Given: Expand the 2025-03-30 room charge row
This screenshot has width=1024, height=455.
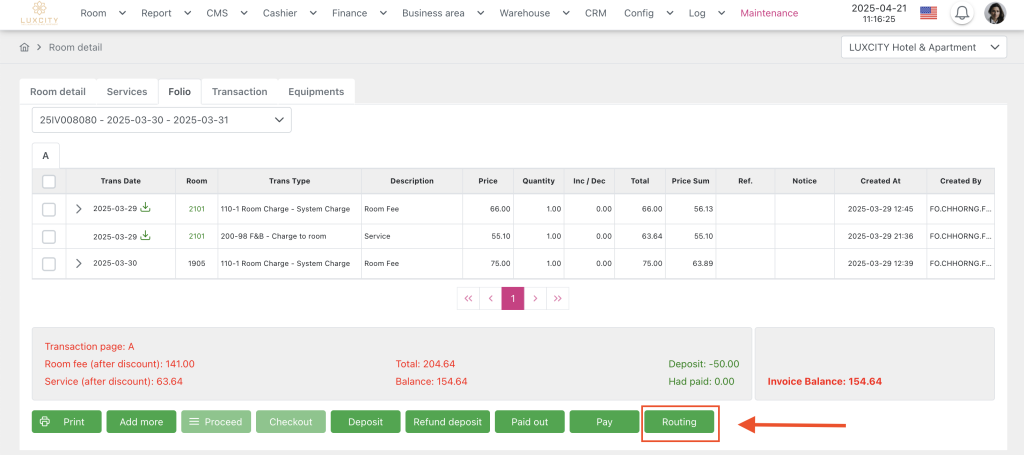Looking at the screenshot, I should [79, 263].
